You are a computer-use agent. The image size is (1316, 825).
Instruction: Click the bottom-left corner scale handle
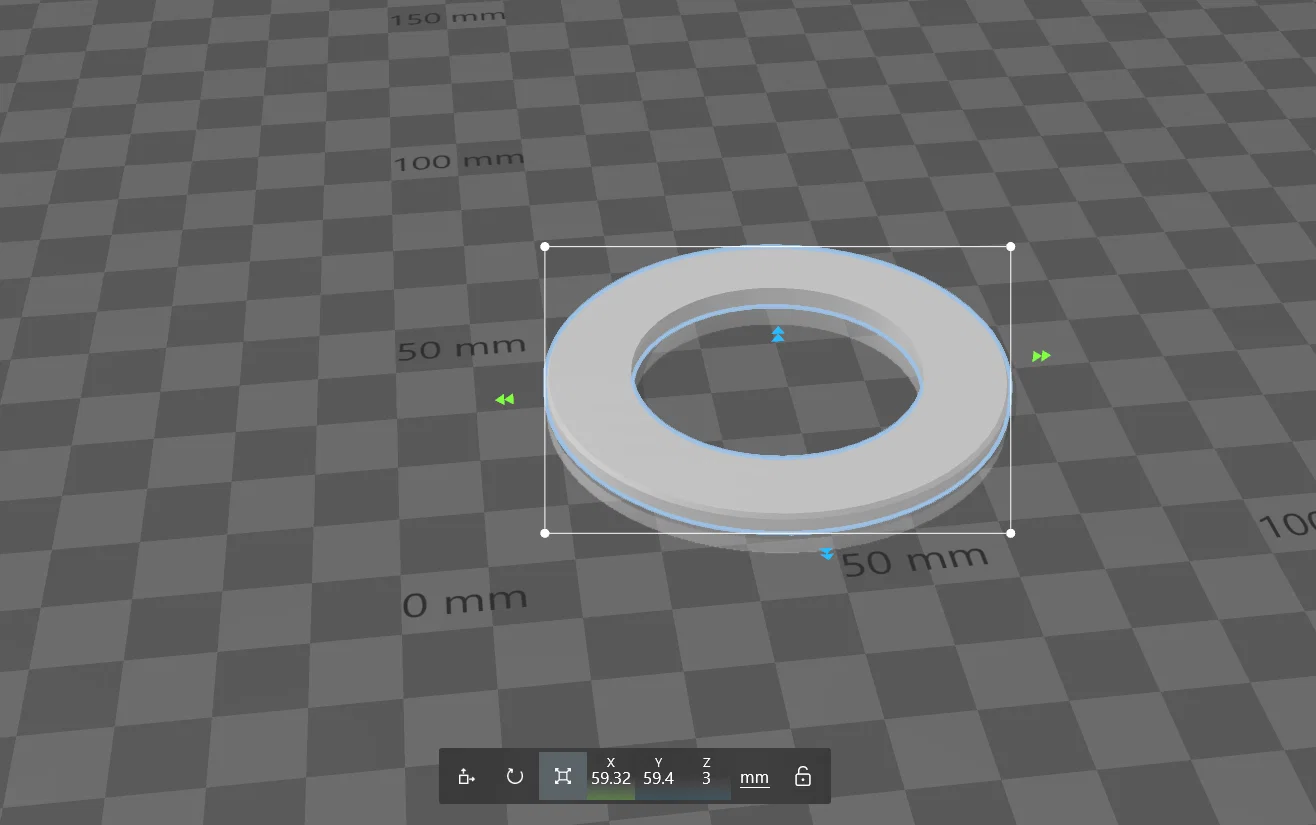[x=545, y=533]
